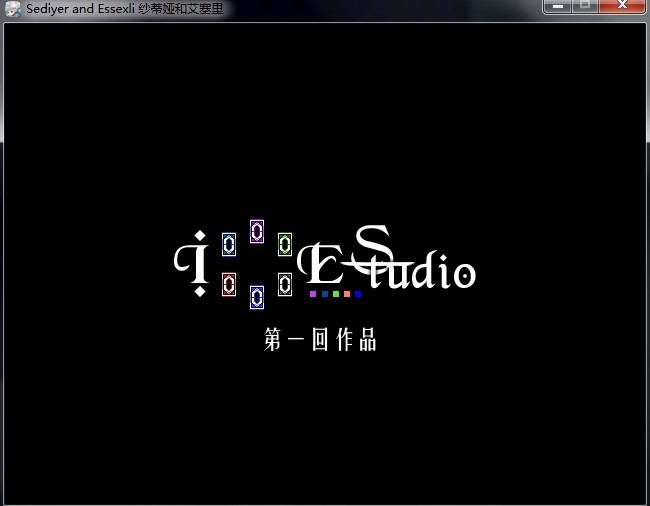Select the white card icon beside letter E

click(x=285, y=284)
